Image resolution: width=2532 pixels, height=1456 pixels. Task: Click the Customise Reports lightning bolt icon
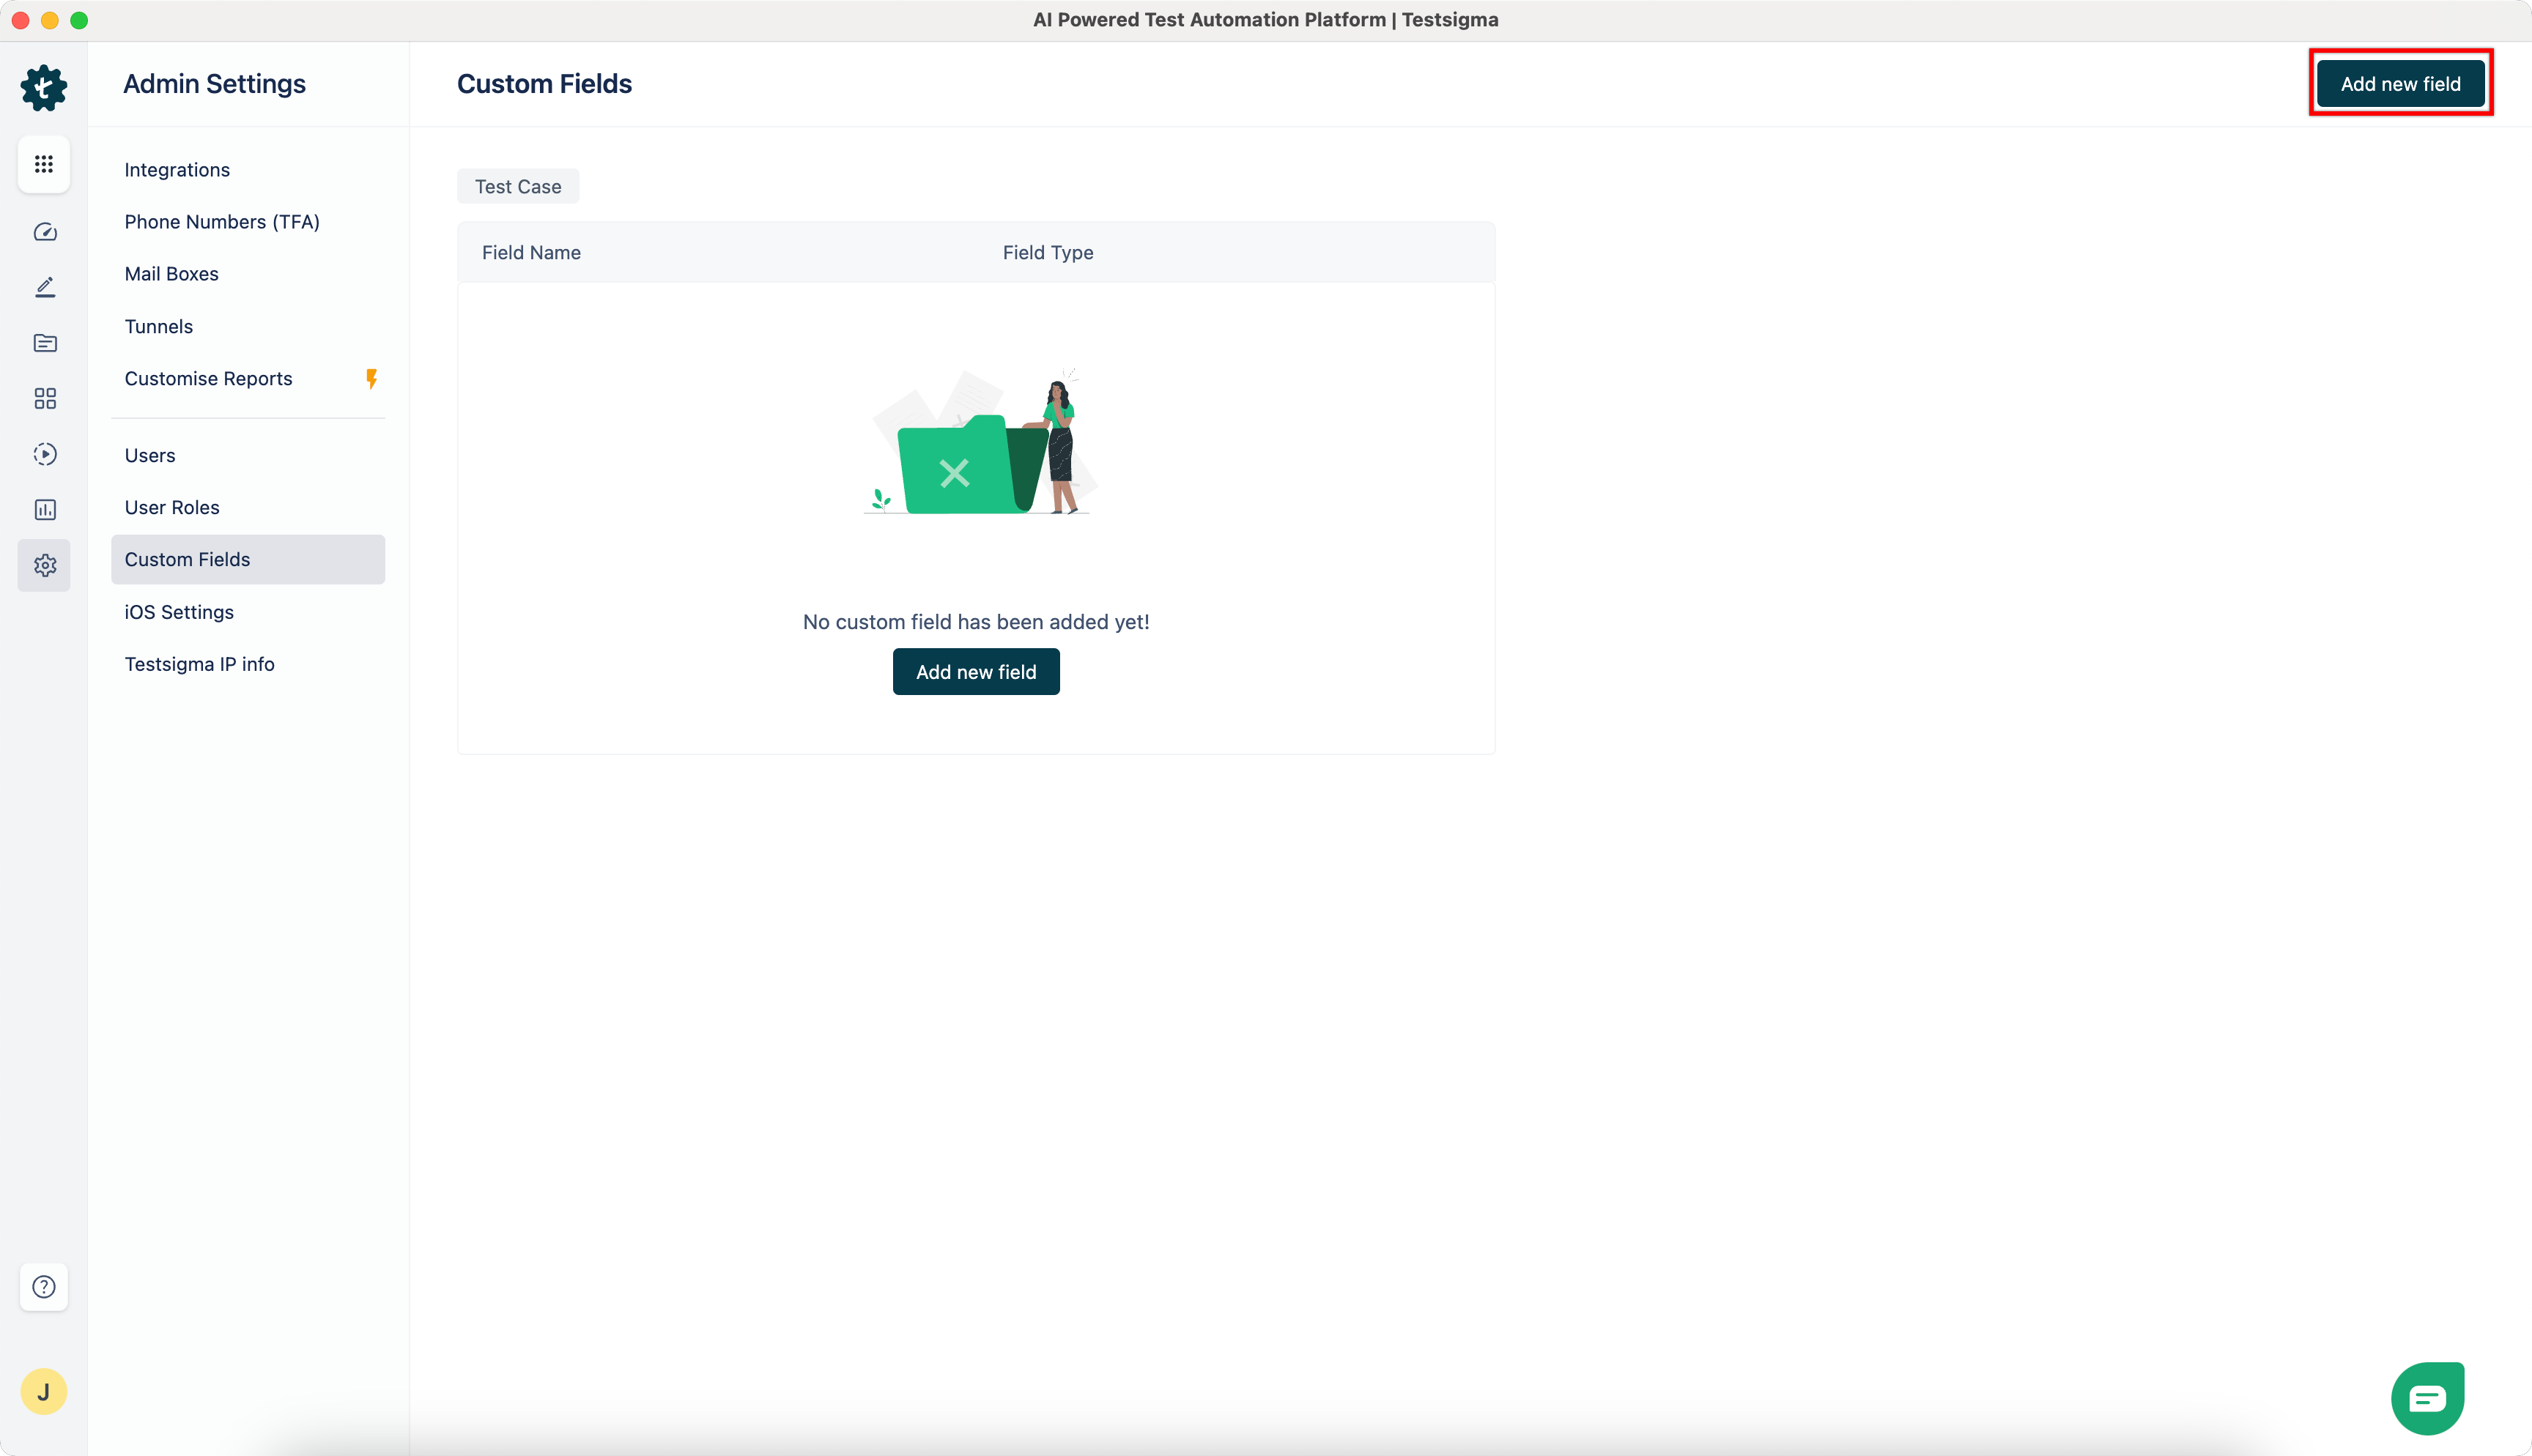point(371,379)
